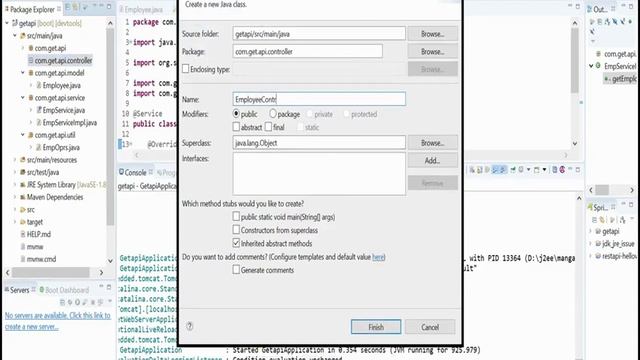The height and width of the screenshot is (360, 640).
Task: Click the red icon at console toolbar's end
Action: coord(562,169)
